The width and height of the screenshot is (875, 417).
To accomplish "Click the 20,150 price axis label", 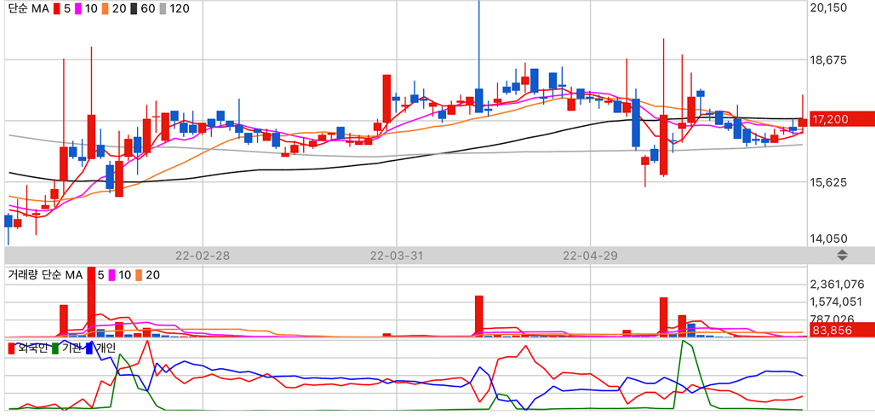I will pyautogui.click(x=831, y=7).
